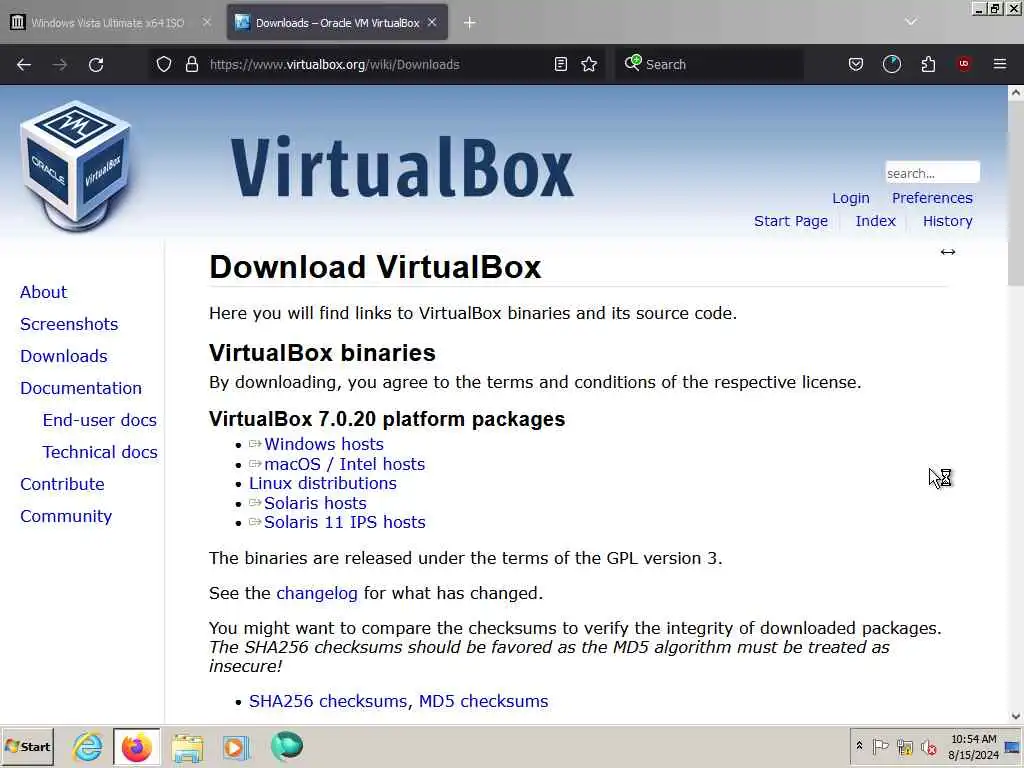Select Downloads in the sidebar
1024x768 pixels.
(x=63, y=356)
